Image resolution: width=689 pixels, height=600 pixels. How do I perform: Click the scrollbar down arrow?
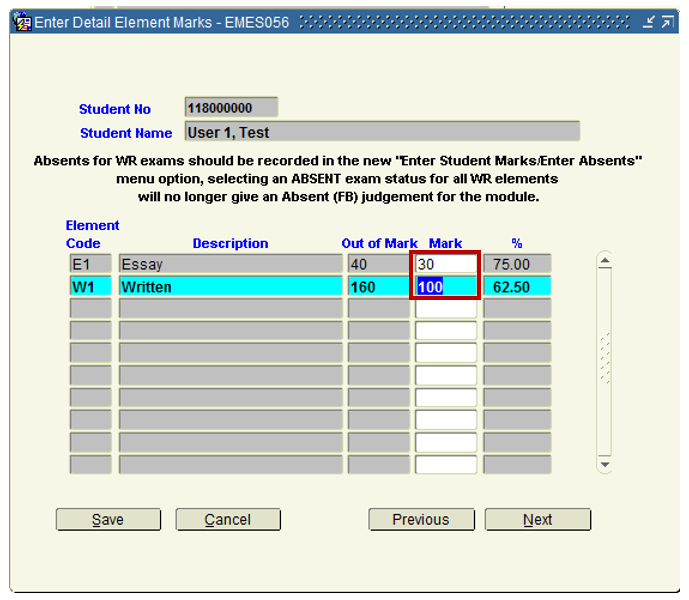pyautogui.click(x=604, y=465)
